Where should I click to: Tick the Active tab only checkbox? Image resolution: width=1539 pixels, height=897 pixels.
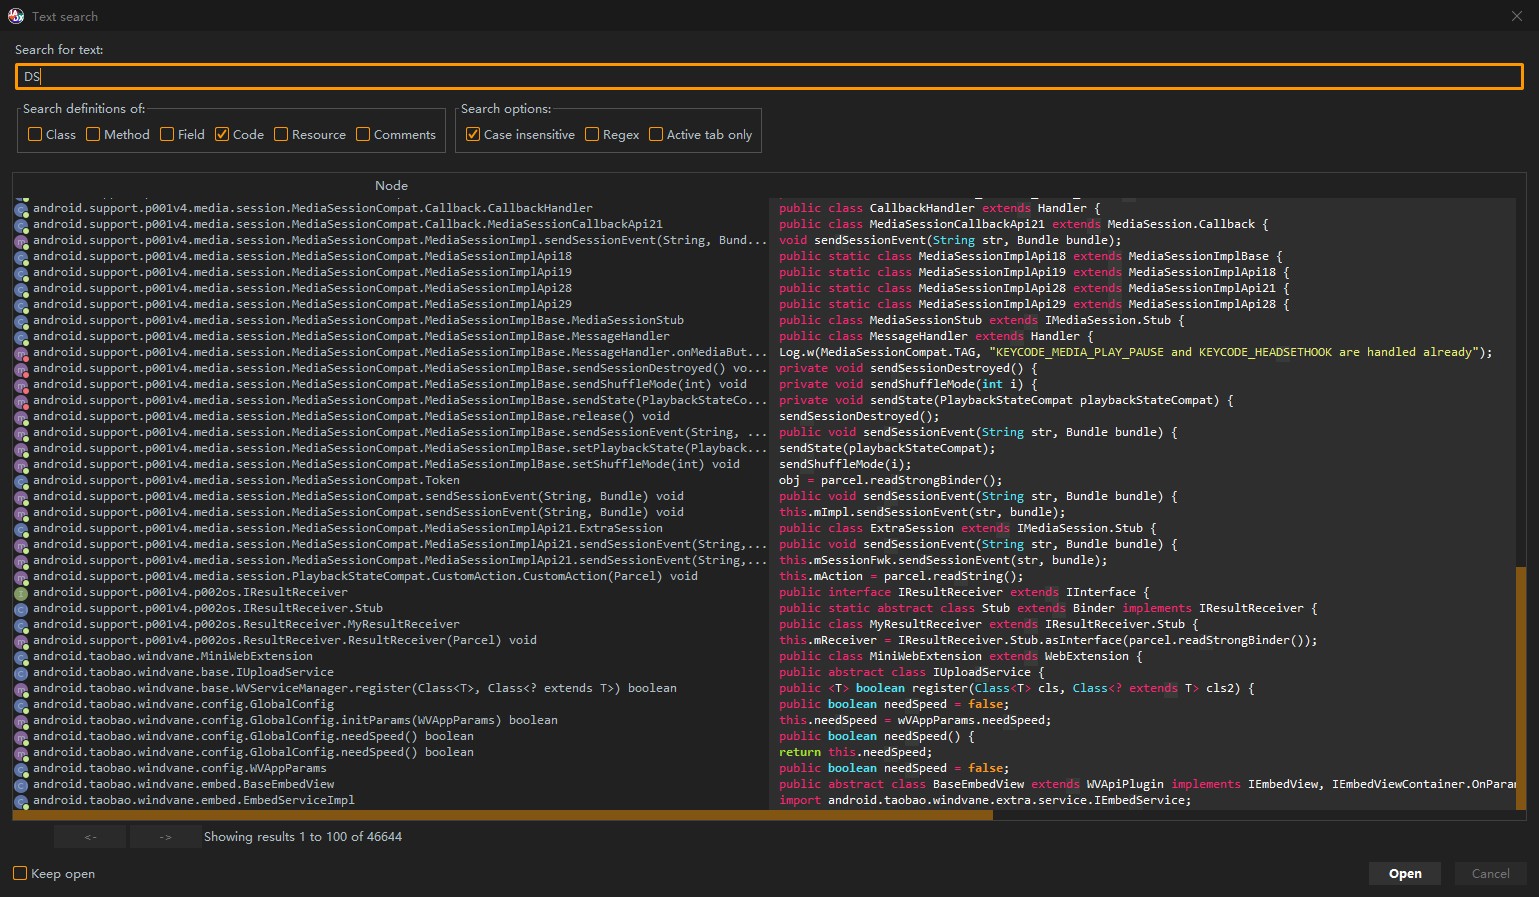click(x=656, y=134)
